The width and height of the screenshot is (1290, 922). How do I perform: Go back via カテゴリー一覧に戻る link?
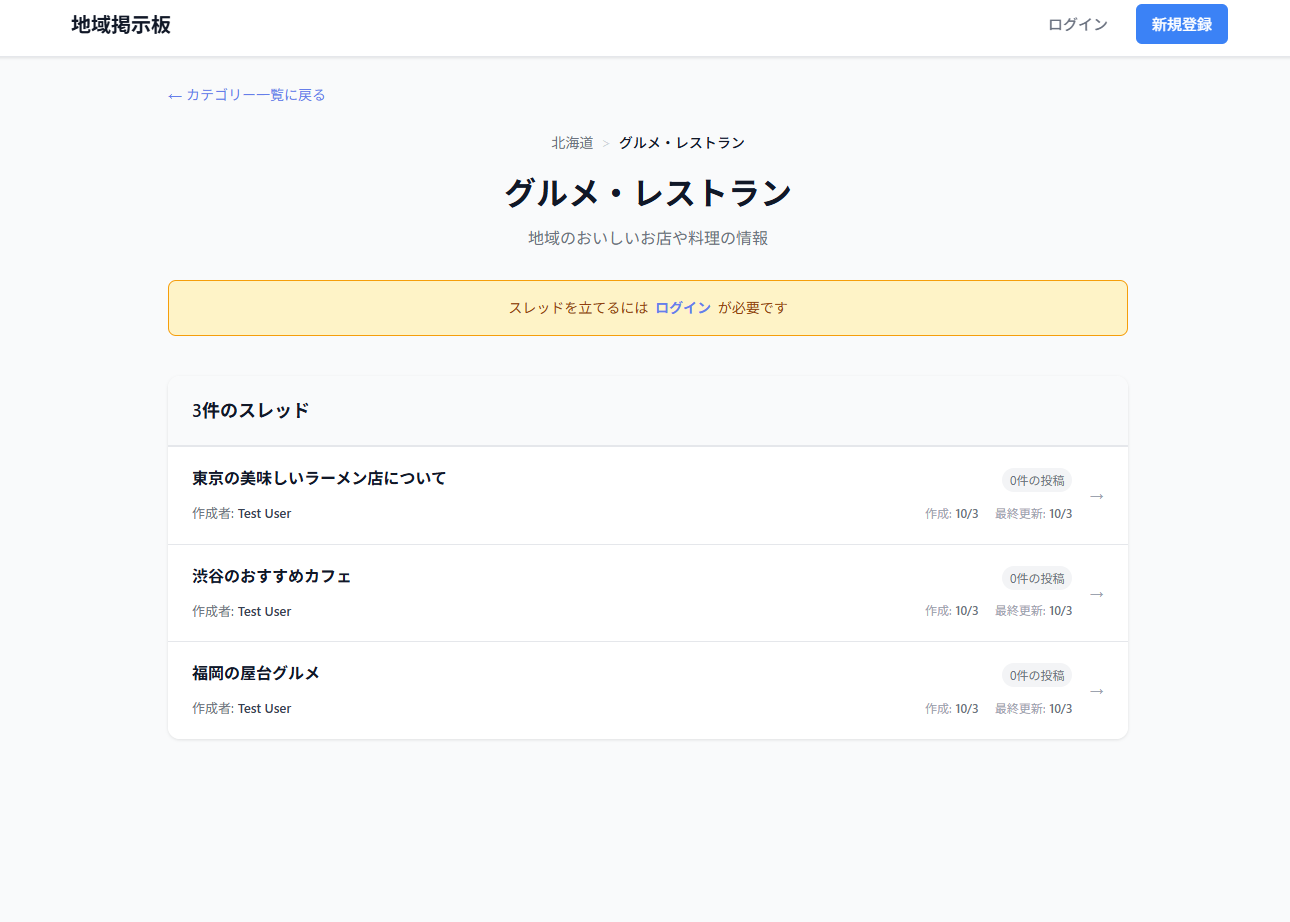coord(247,95)
